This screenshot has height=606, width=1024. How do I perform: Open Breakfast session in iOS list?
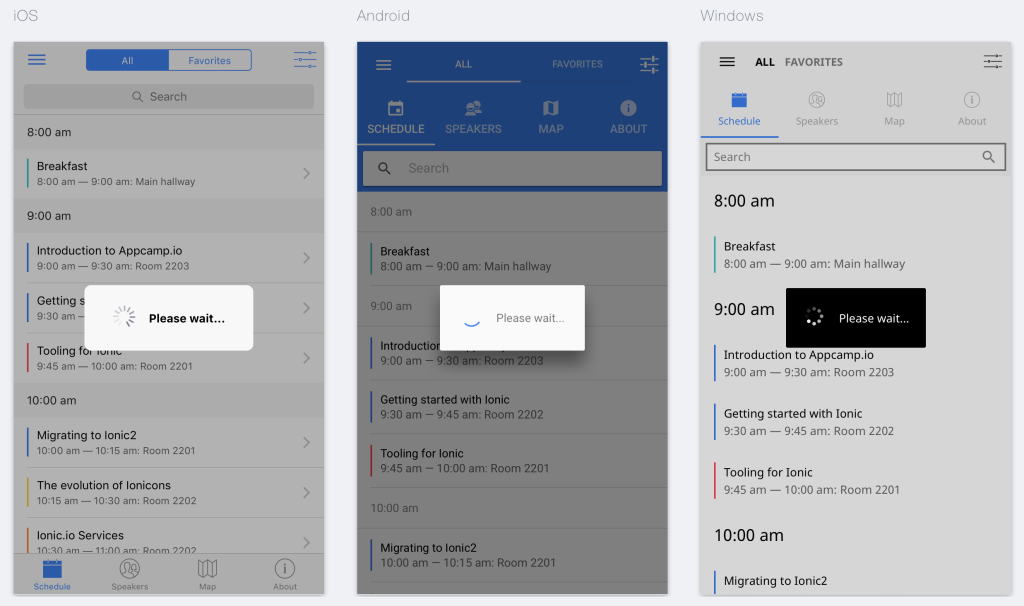168,173
